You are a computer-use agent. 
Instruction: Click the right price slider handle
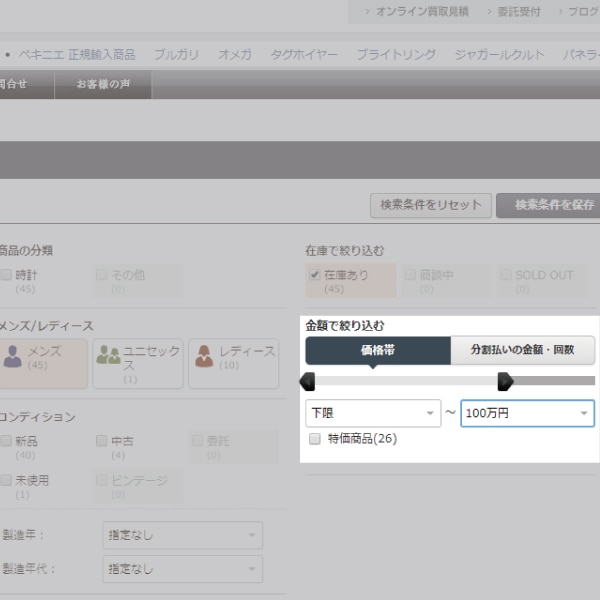coord(505,381)
